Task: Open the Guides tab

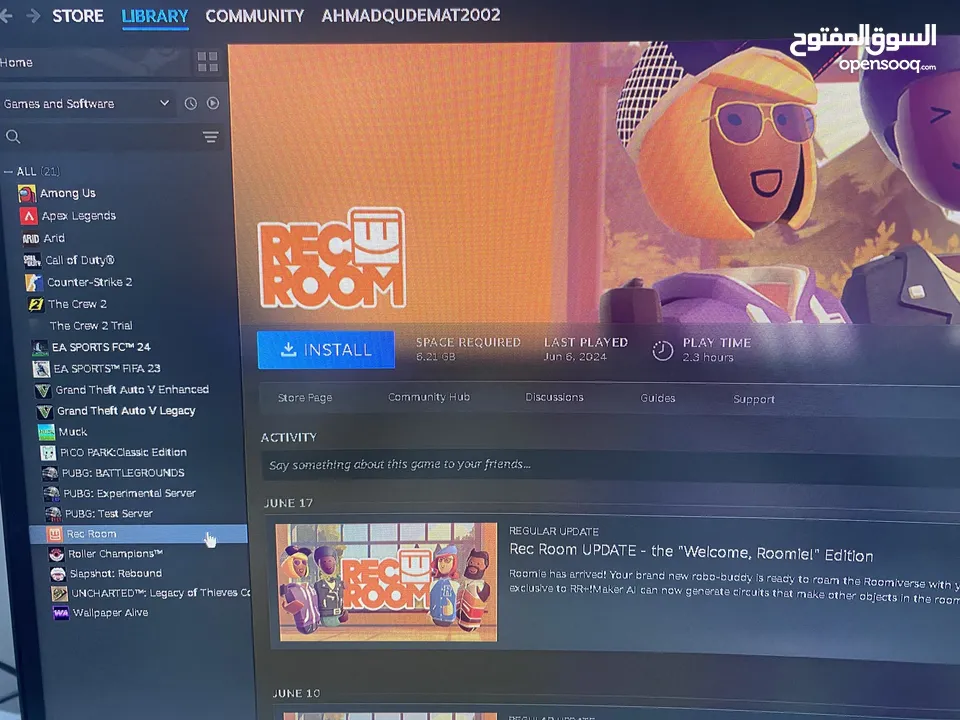Action: 658,398
